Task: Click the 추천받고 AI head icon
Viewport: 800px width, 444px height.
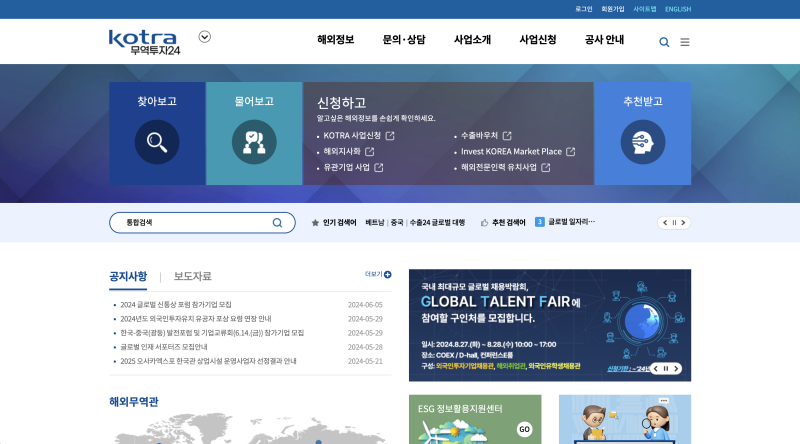Action: tap(642, 142)
